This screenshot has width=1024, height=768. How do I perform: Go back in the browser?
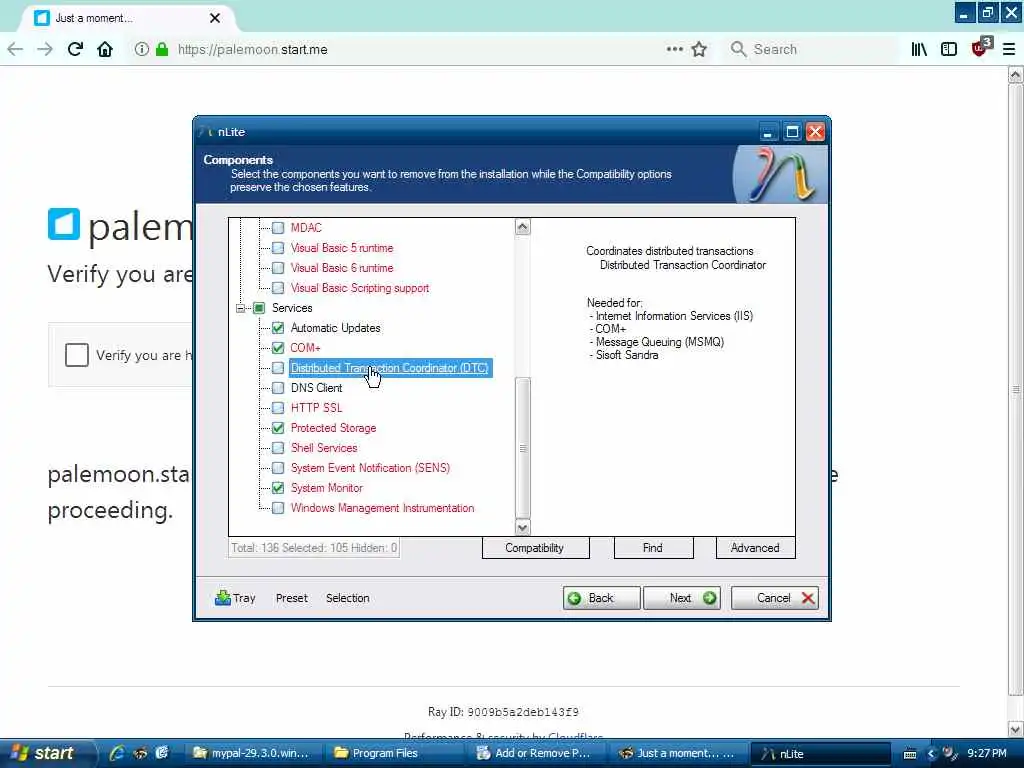click(x=15, y=50)
